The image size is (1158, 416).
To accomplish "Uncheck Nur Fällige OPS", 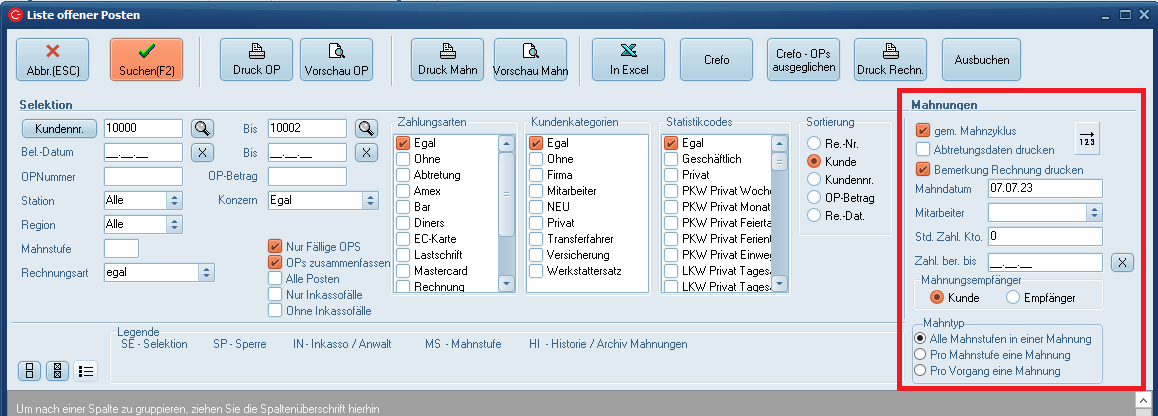I will 274,247.
